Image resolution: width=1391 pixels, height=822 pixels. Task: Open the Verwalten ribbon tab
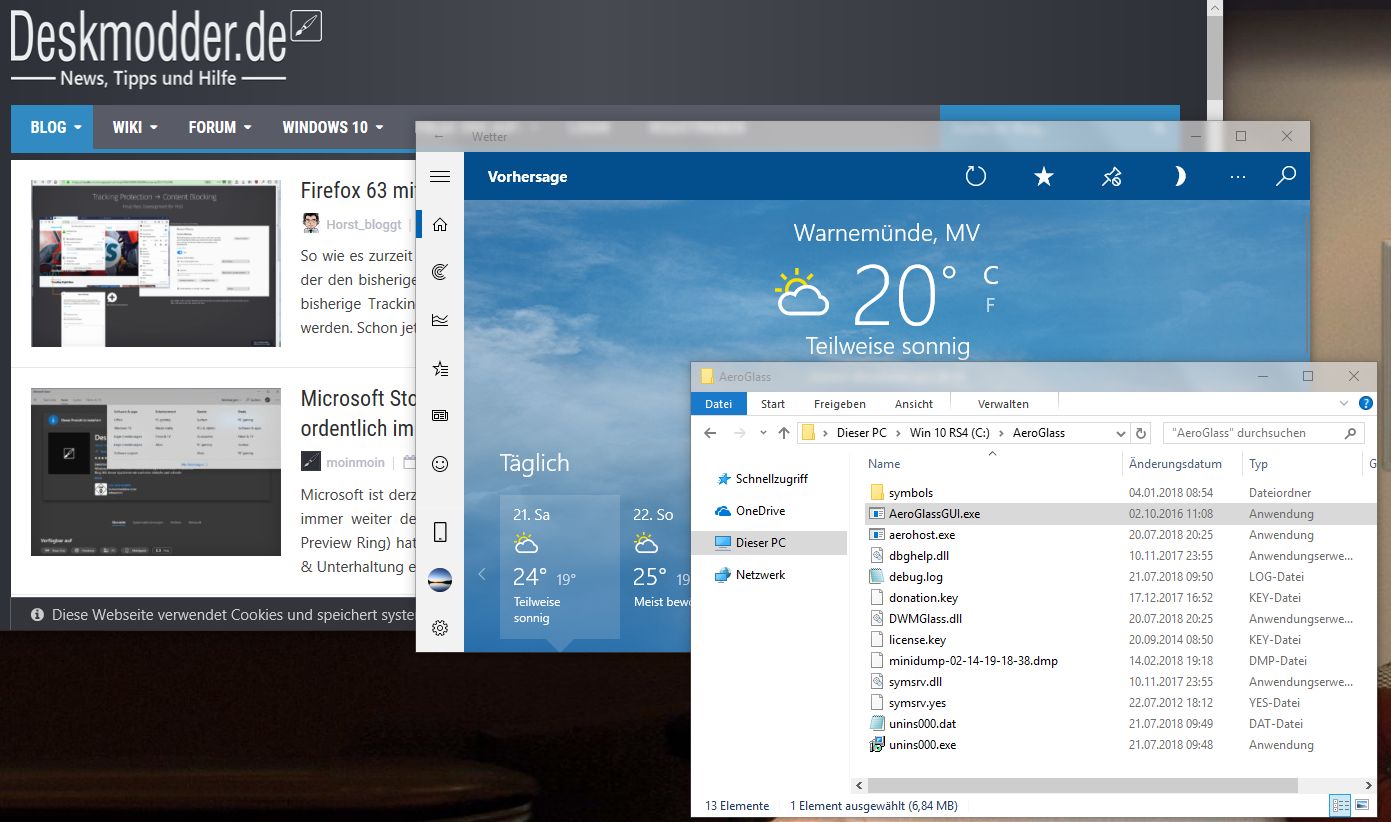click(x=1003, y=404)
